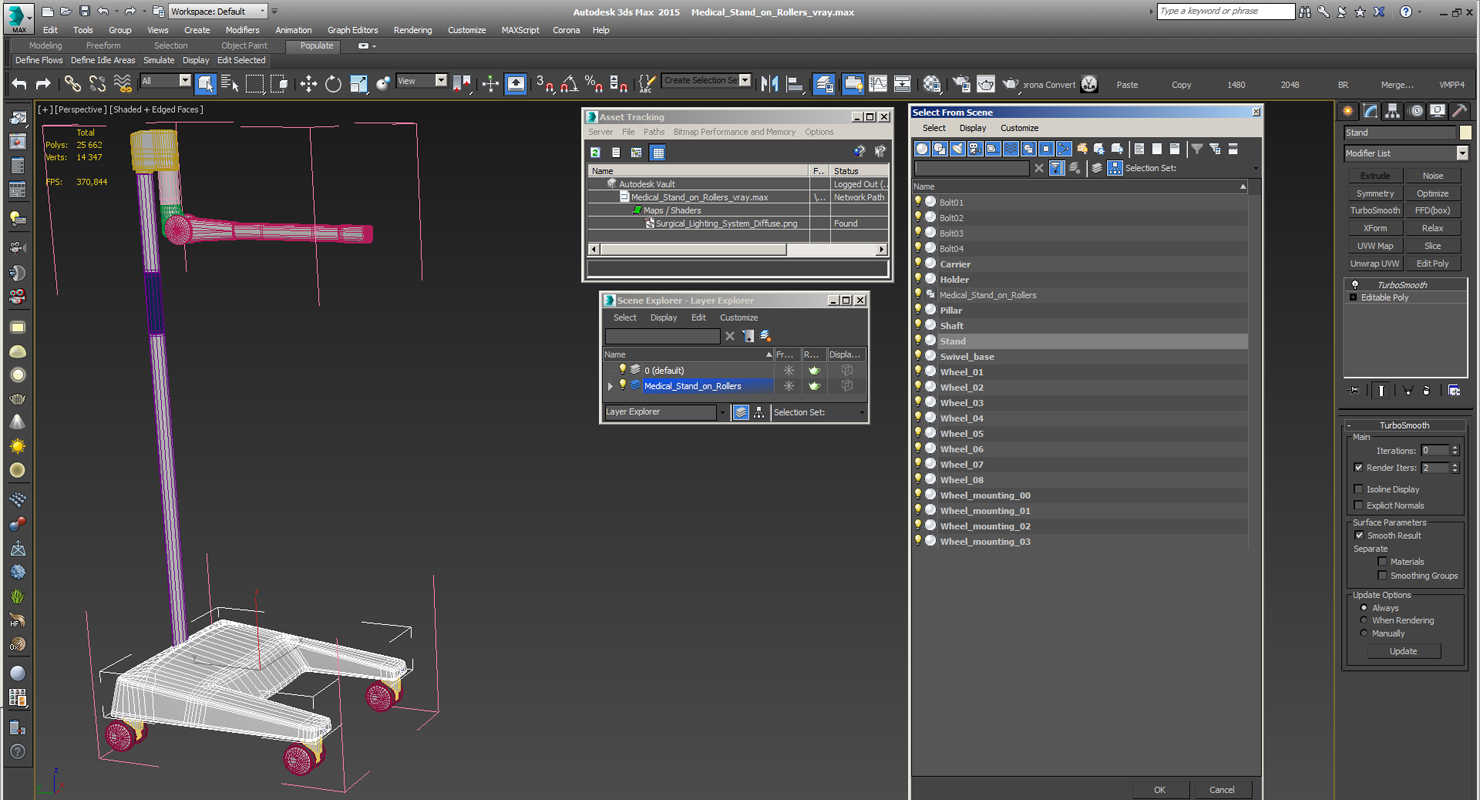Viewport: 1480px width, 800px height.
Task: Click the TurboSmooth Update button
Action: click(x=1403, y=651)
